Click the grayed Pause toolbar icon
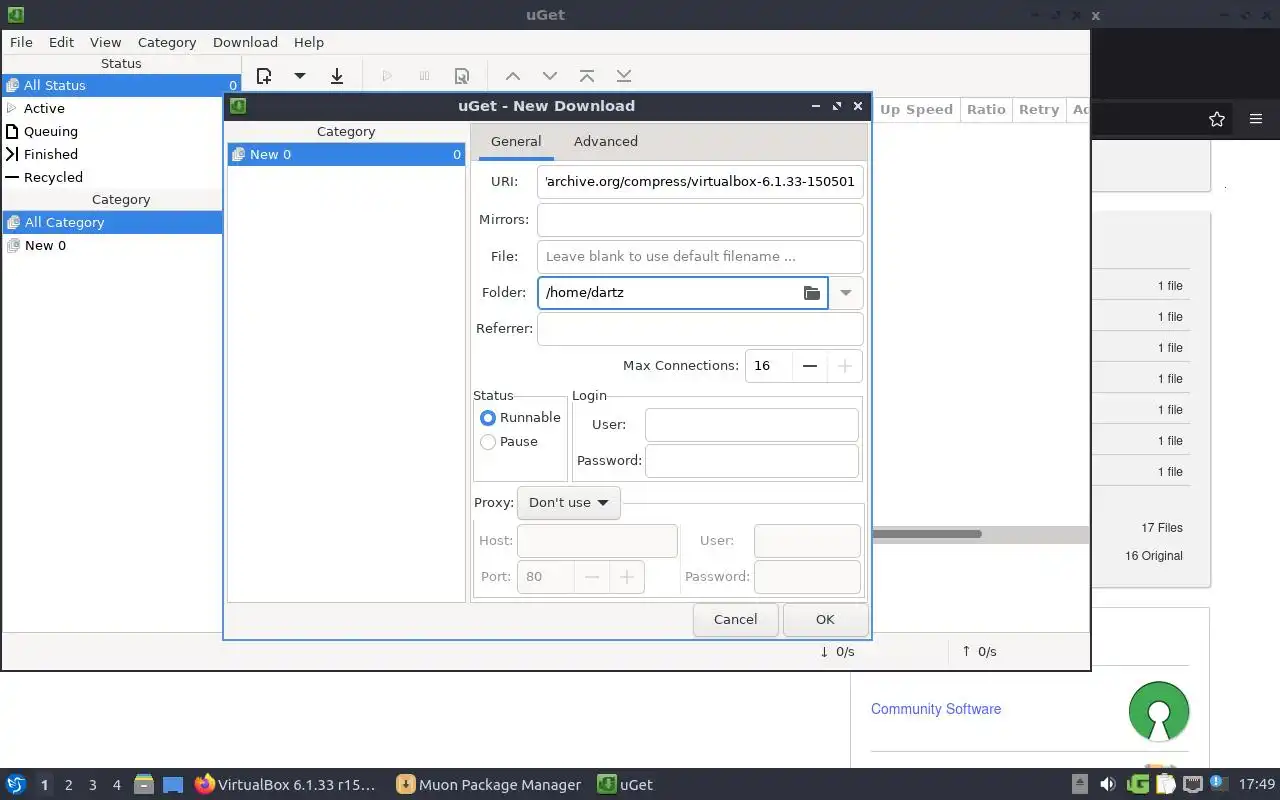Screen dimensions: 1280x800 (x=424, y=76)
